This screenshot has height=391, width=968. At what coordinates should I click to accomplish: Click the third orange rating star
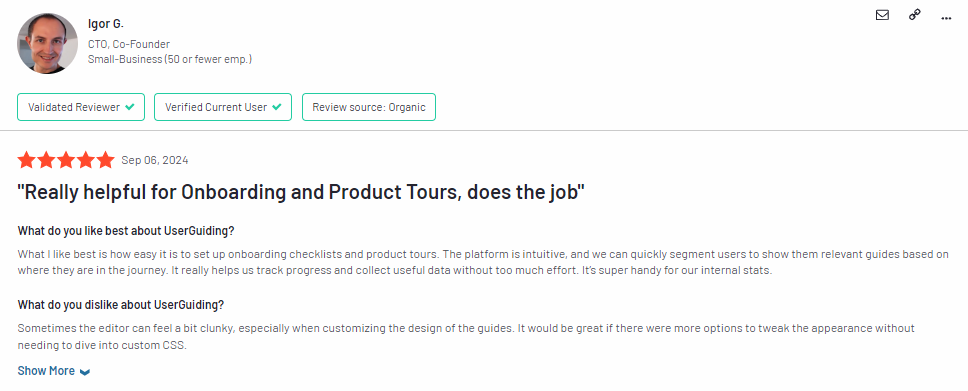(66, 161)
